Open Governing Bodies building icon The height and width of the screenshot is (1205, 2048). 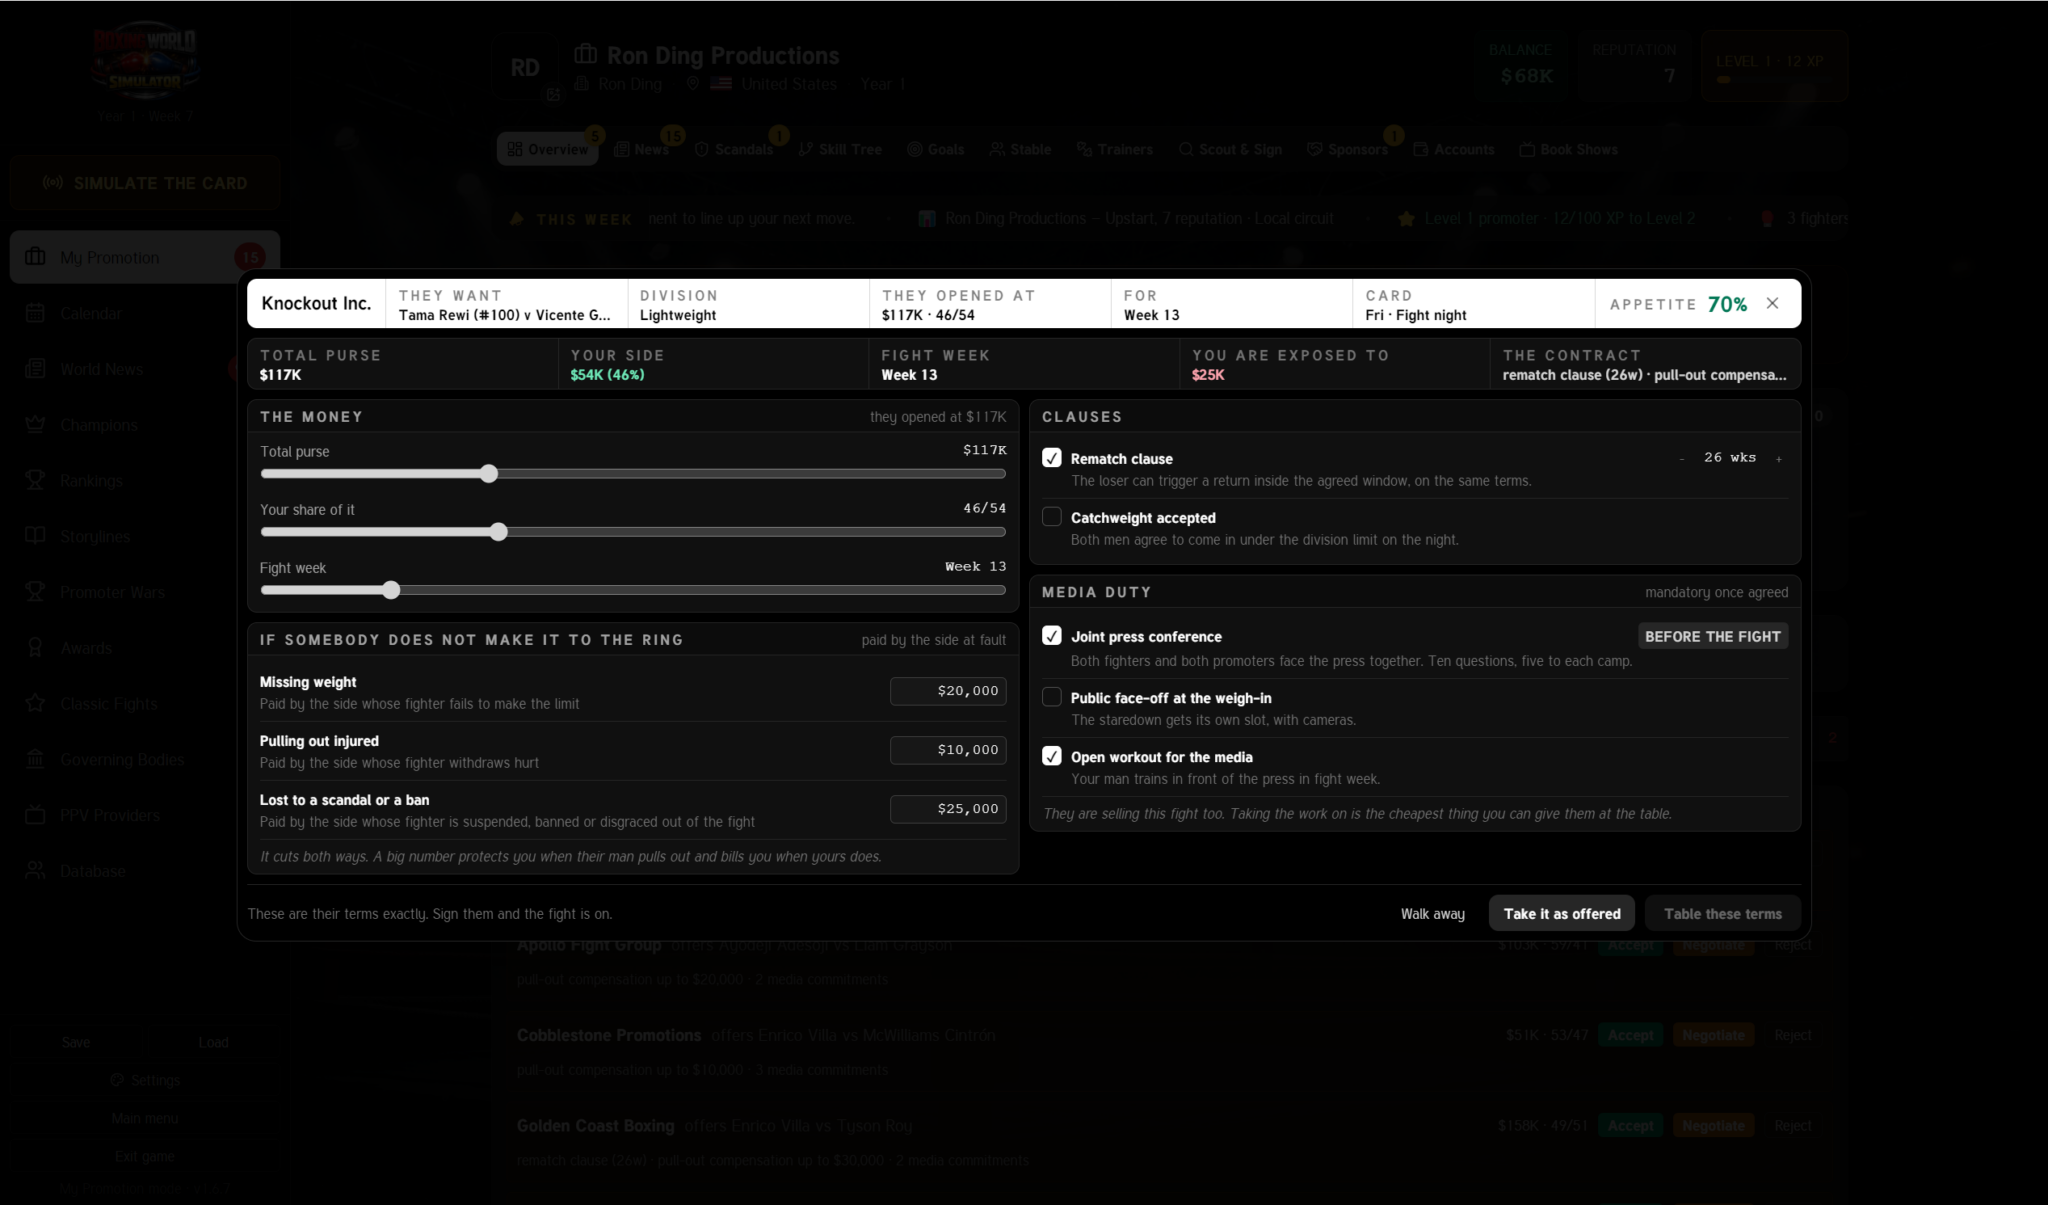35,760
